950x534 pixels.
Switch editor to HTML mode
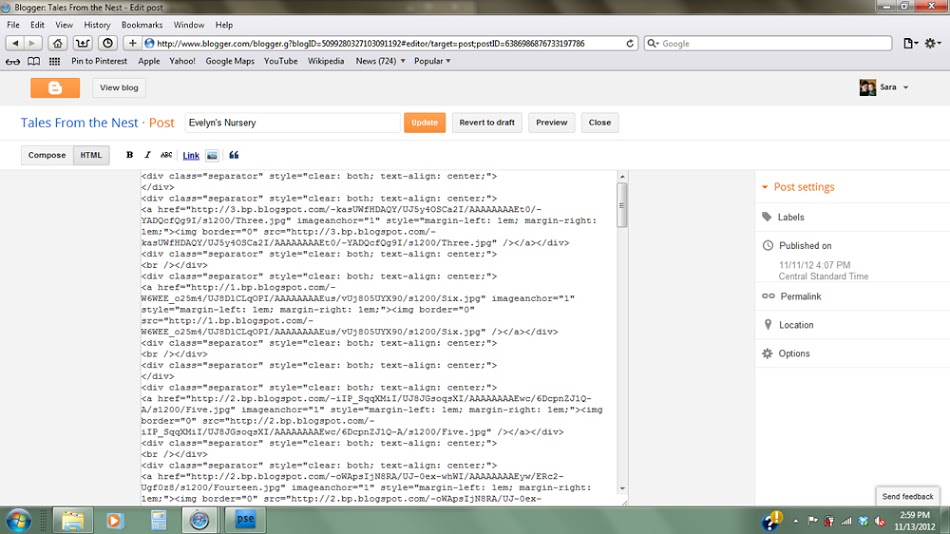(x=91, y=155)
